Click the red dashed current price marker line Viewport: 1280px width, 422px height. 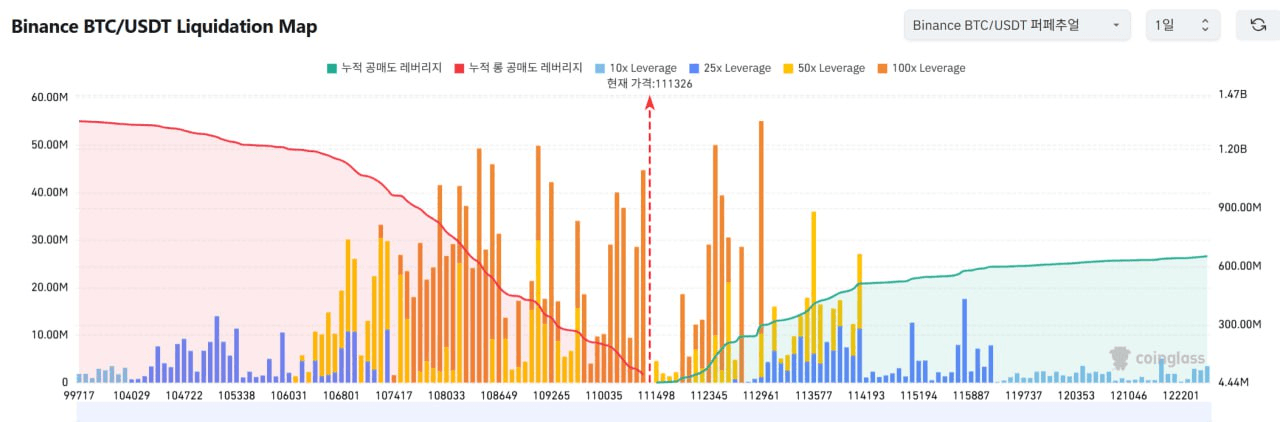(x=651, y=240)
